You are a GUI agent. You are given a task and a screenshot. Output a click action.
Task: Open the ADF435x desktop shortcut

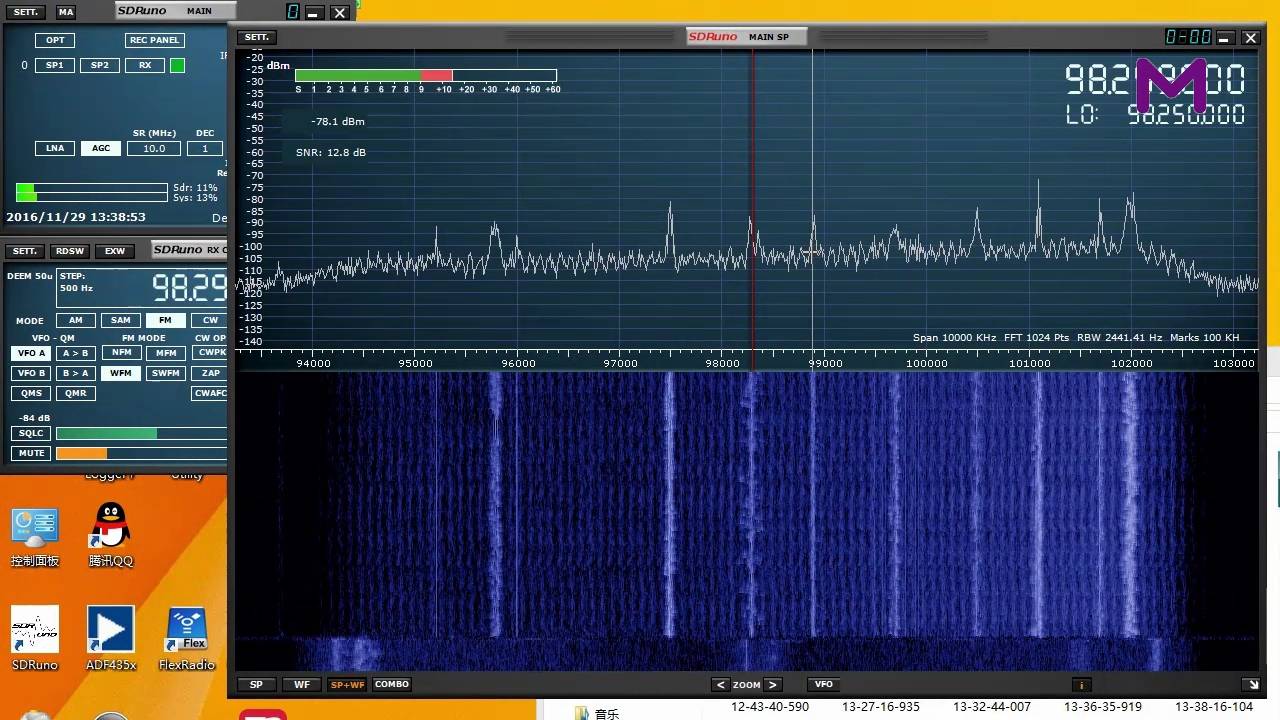[x=111, y=638]
